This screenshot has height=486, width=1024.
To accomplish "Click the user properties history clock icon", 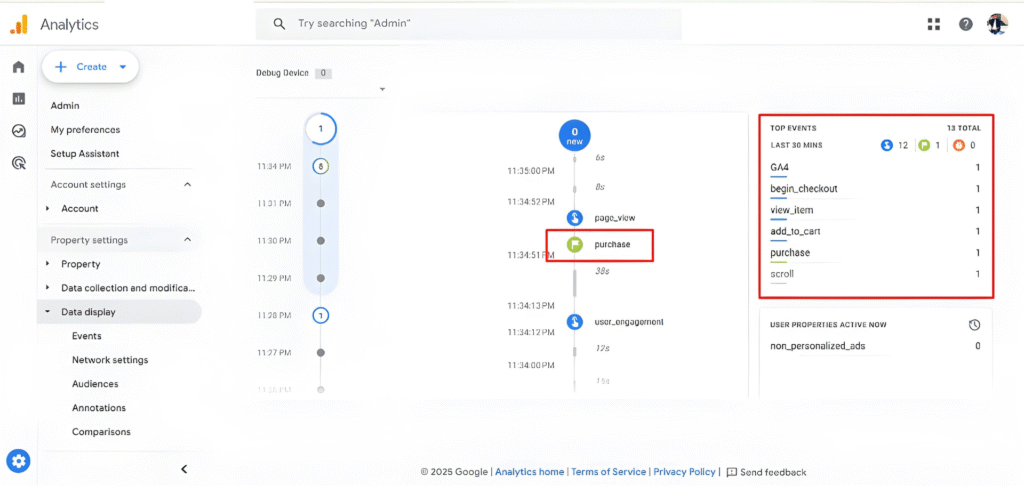I will [974, 325].
